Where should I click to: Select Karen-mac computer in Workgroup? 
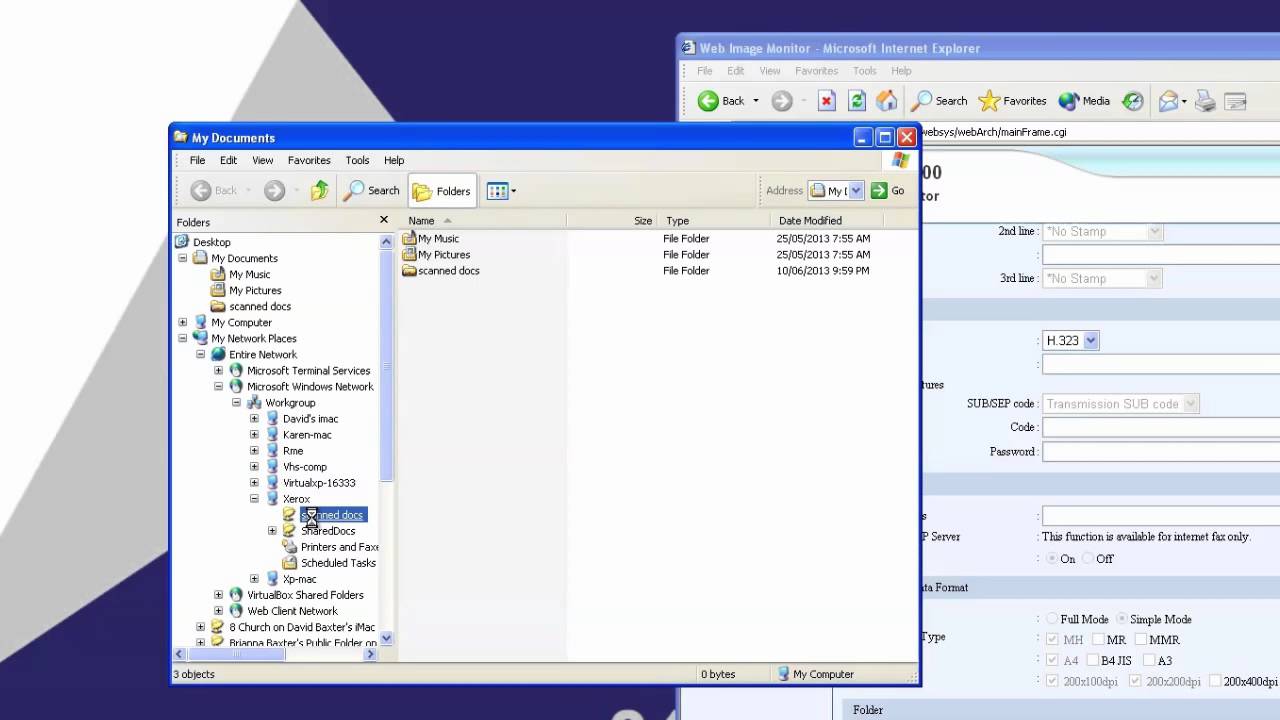click(307, 435)
